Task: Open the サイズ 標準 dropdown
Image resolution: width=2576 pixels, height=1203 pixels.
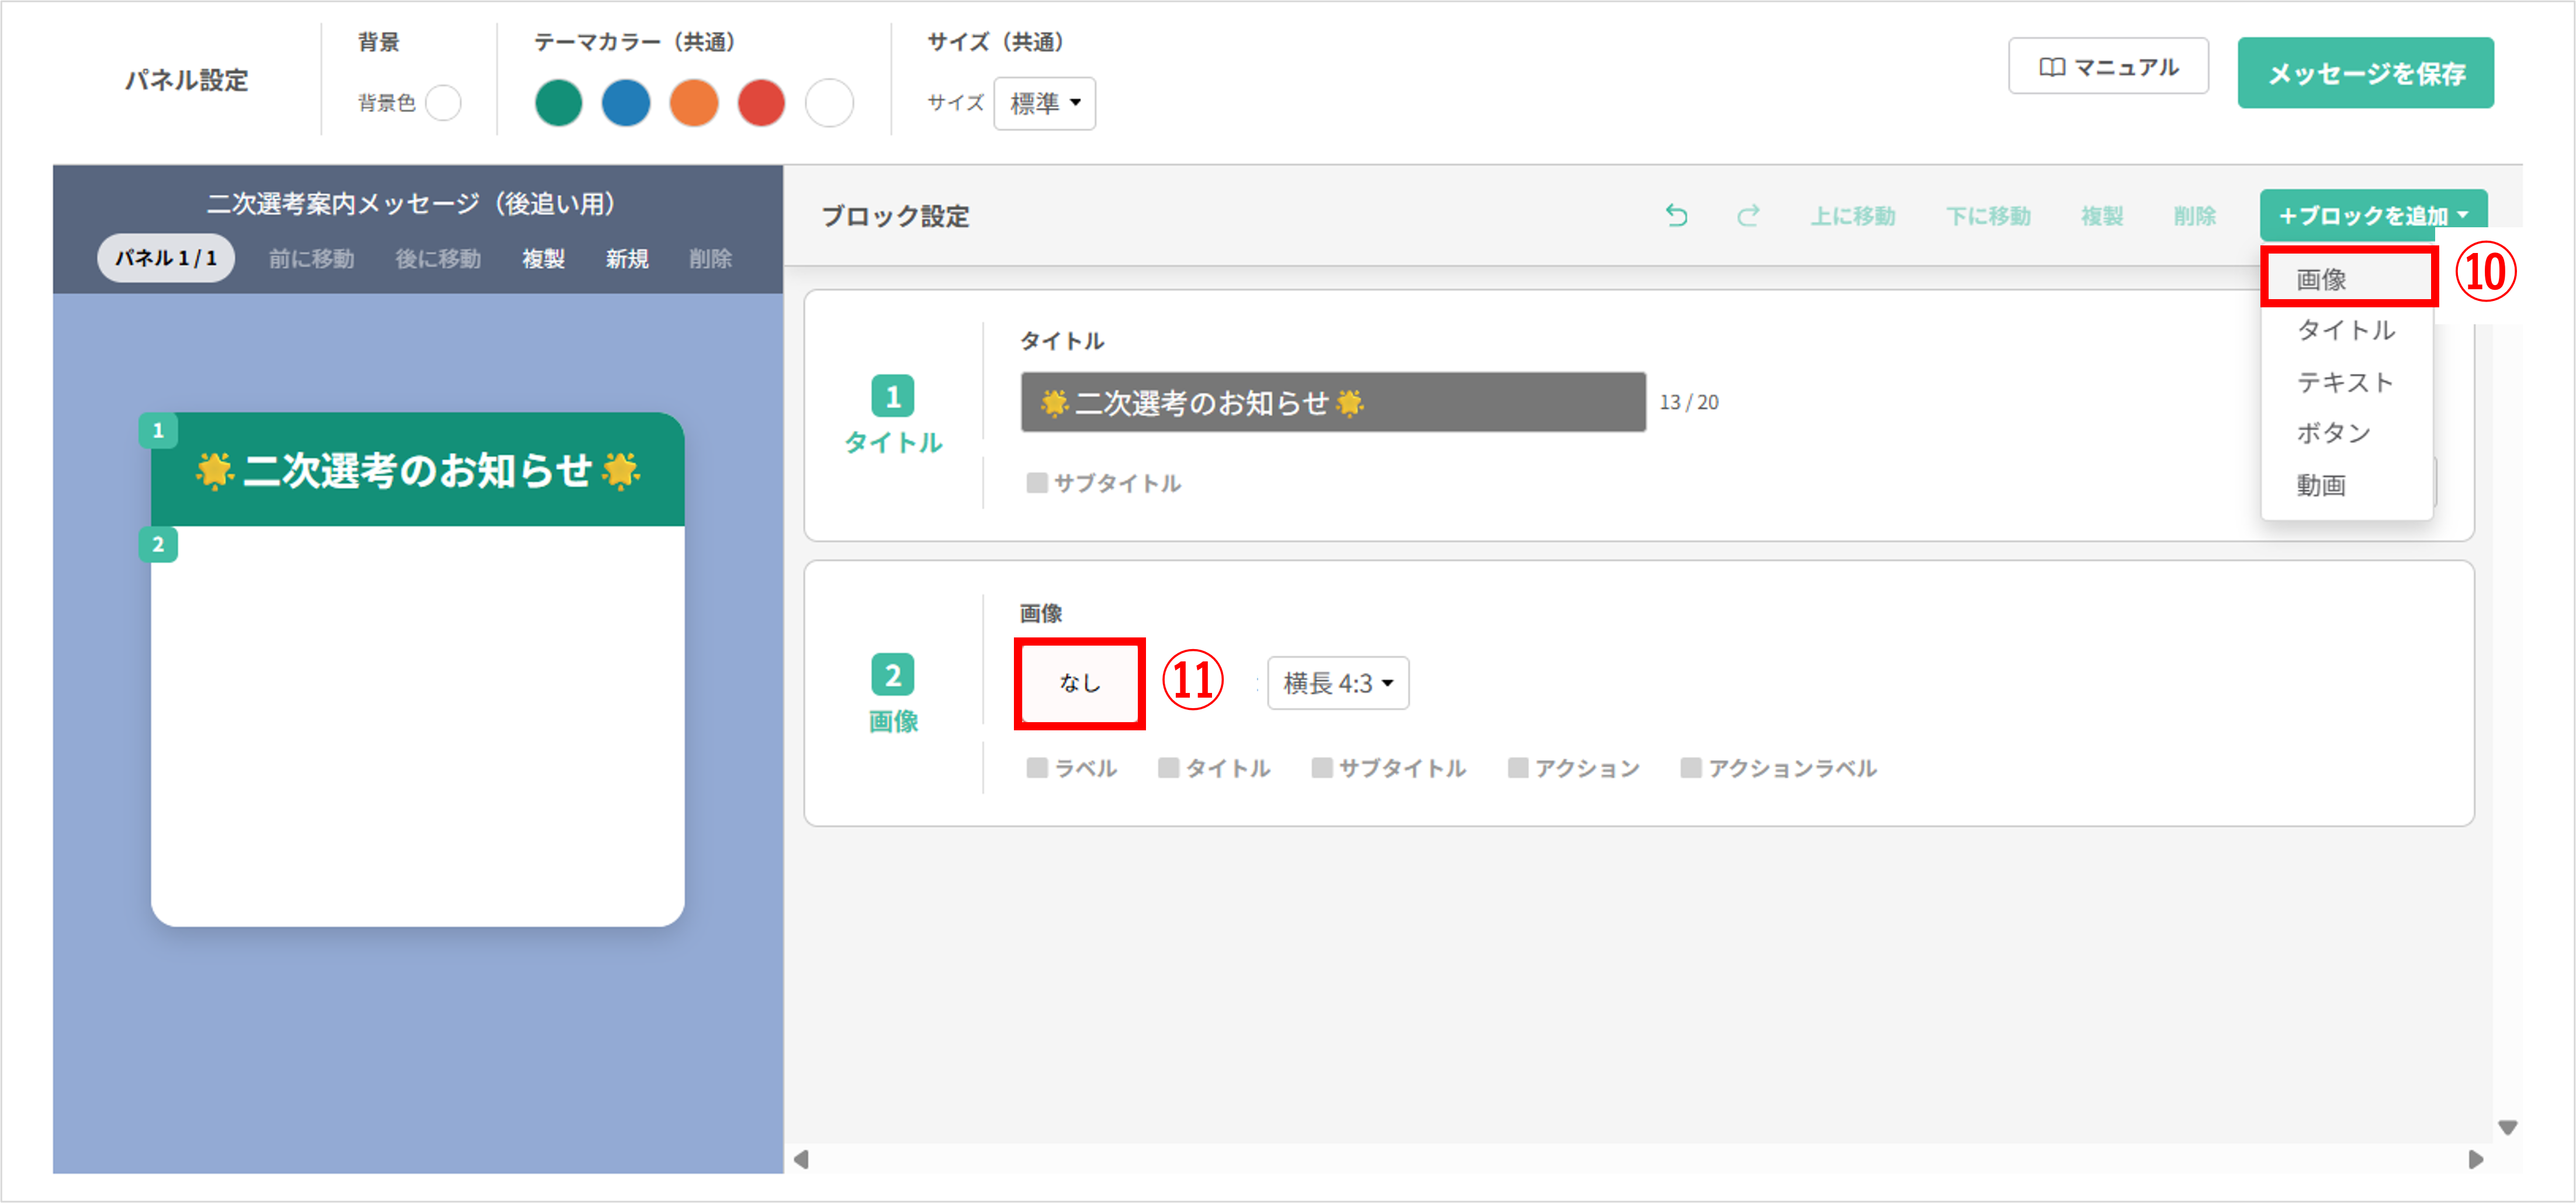Action: [x=1044, y=103]
